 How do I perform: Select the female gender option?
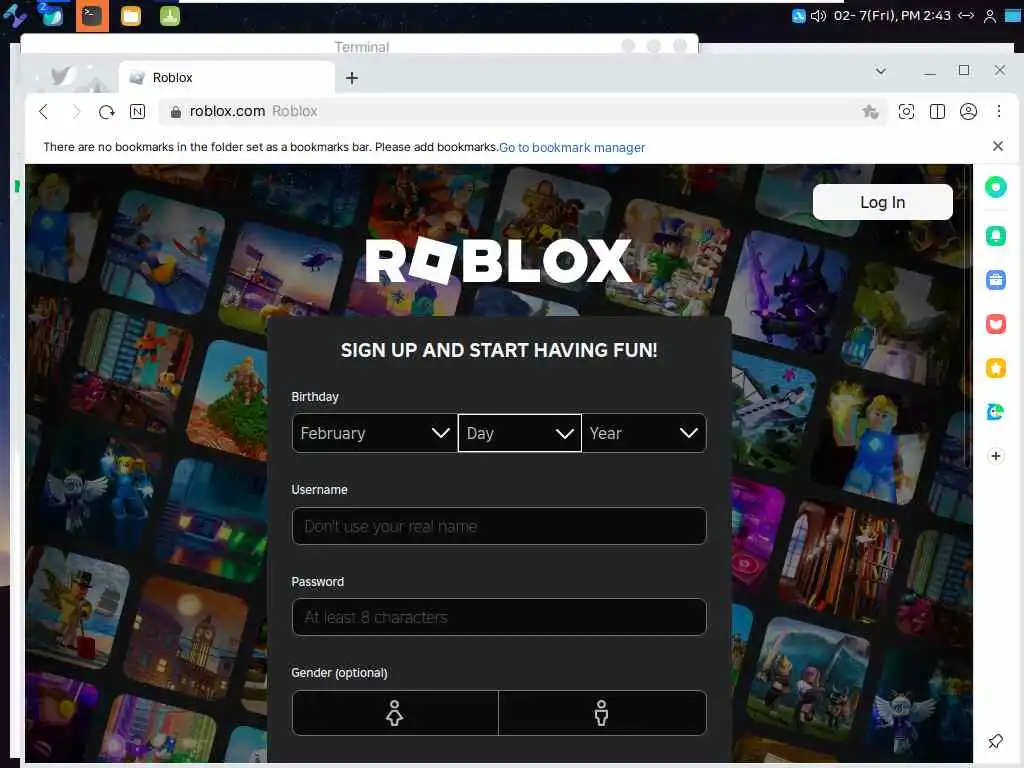coord(394,713)
